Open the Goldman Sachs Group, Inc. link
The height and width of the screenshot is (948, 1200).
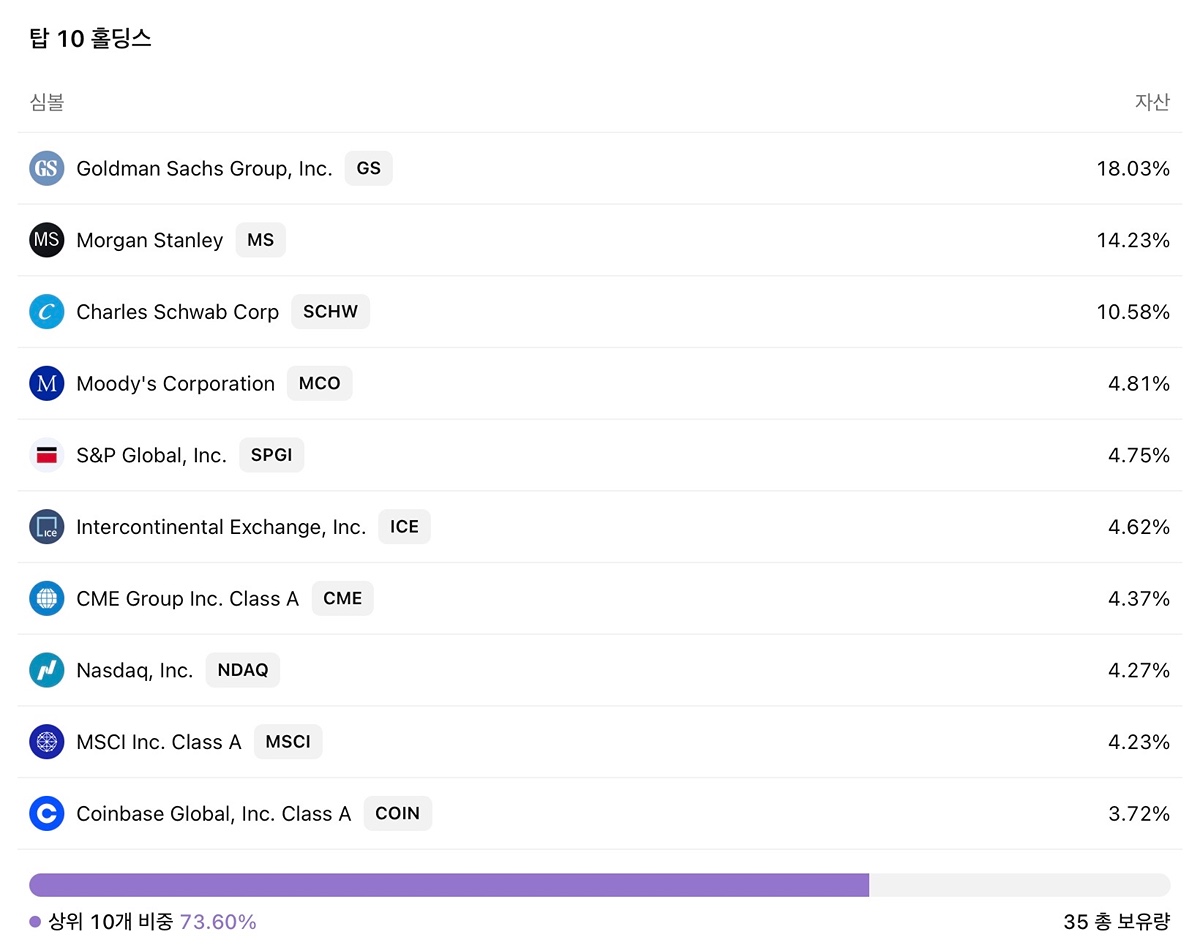tap(204, 169)
